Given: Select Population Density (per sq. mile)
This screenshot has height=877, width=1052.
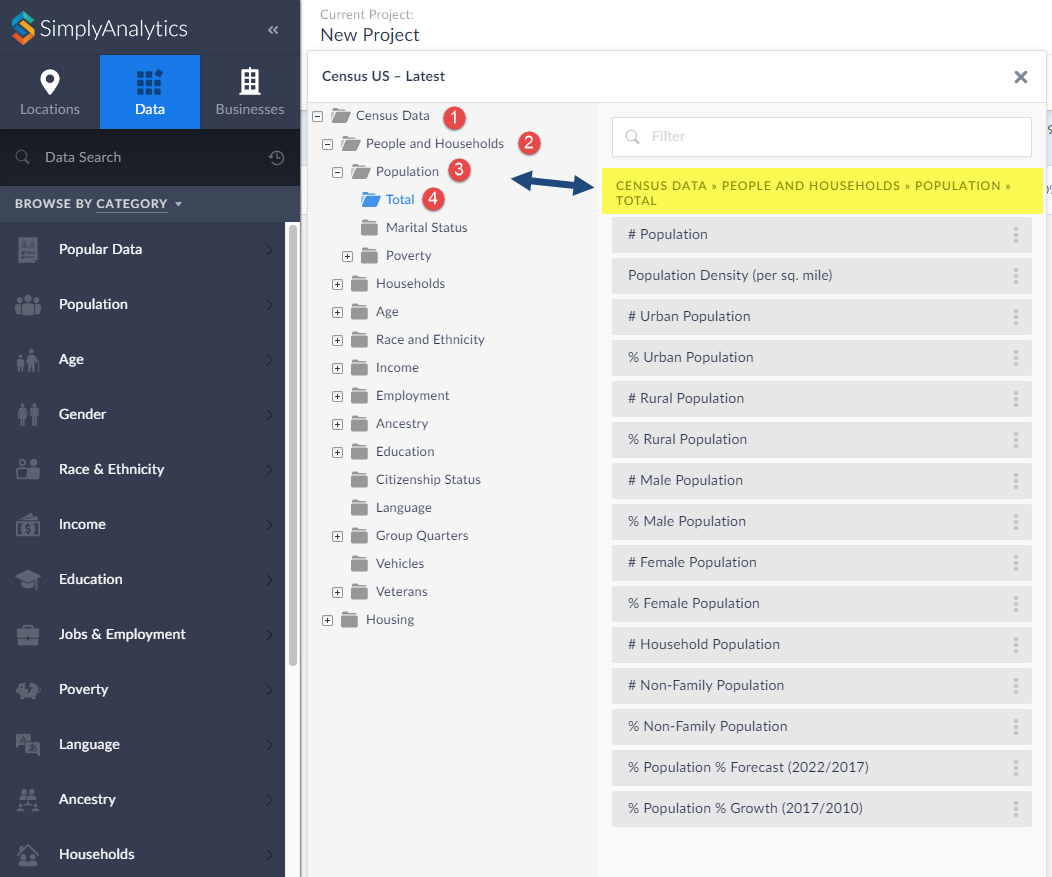Looking at the screenshot, I should [821, 276].
